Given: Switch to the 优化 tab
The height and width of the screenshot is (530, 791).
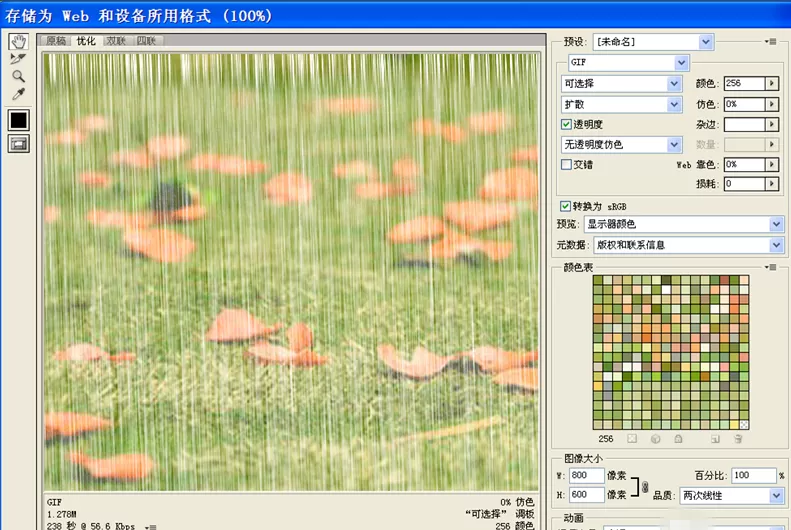Looking at the screenshot, I should coord(86,41).
